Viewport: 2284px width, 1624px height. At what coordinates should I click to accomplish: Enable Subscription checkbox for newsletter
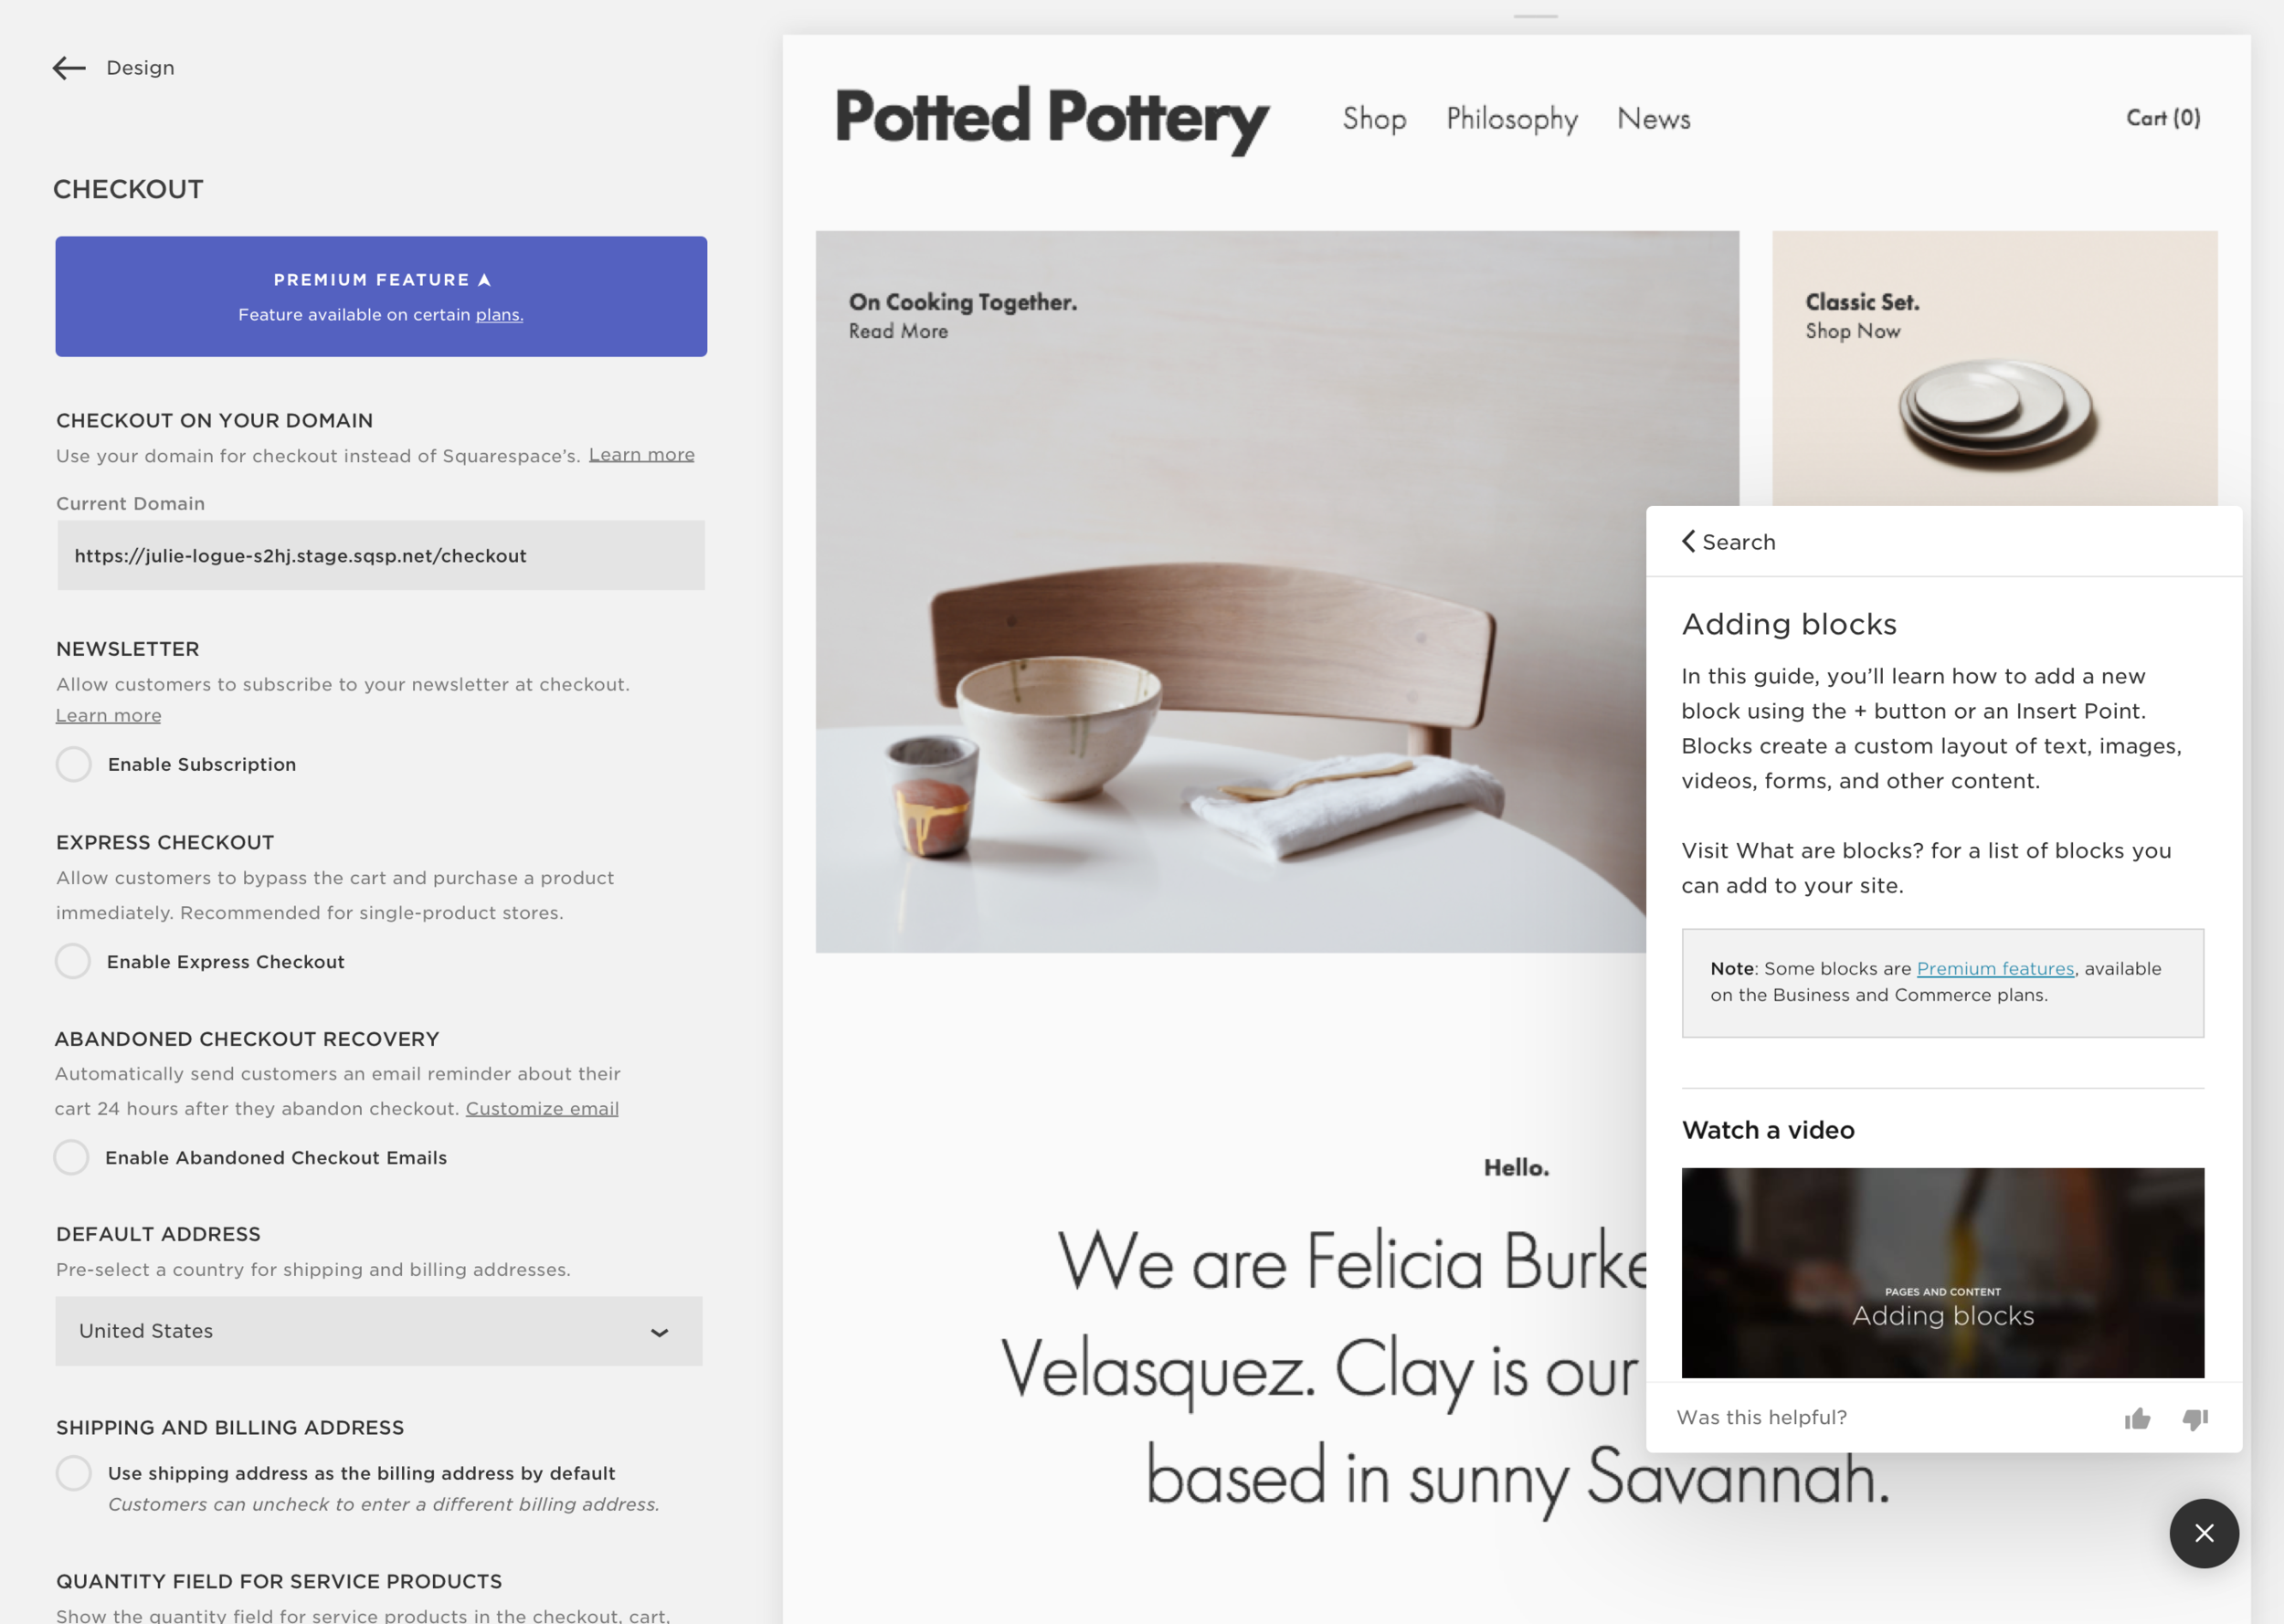point(74,764)
